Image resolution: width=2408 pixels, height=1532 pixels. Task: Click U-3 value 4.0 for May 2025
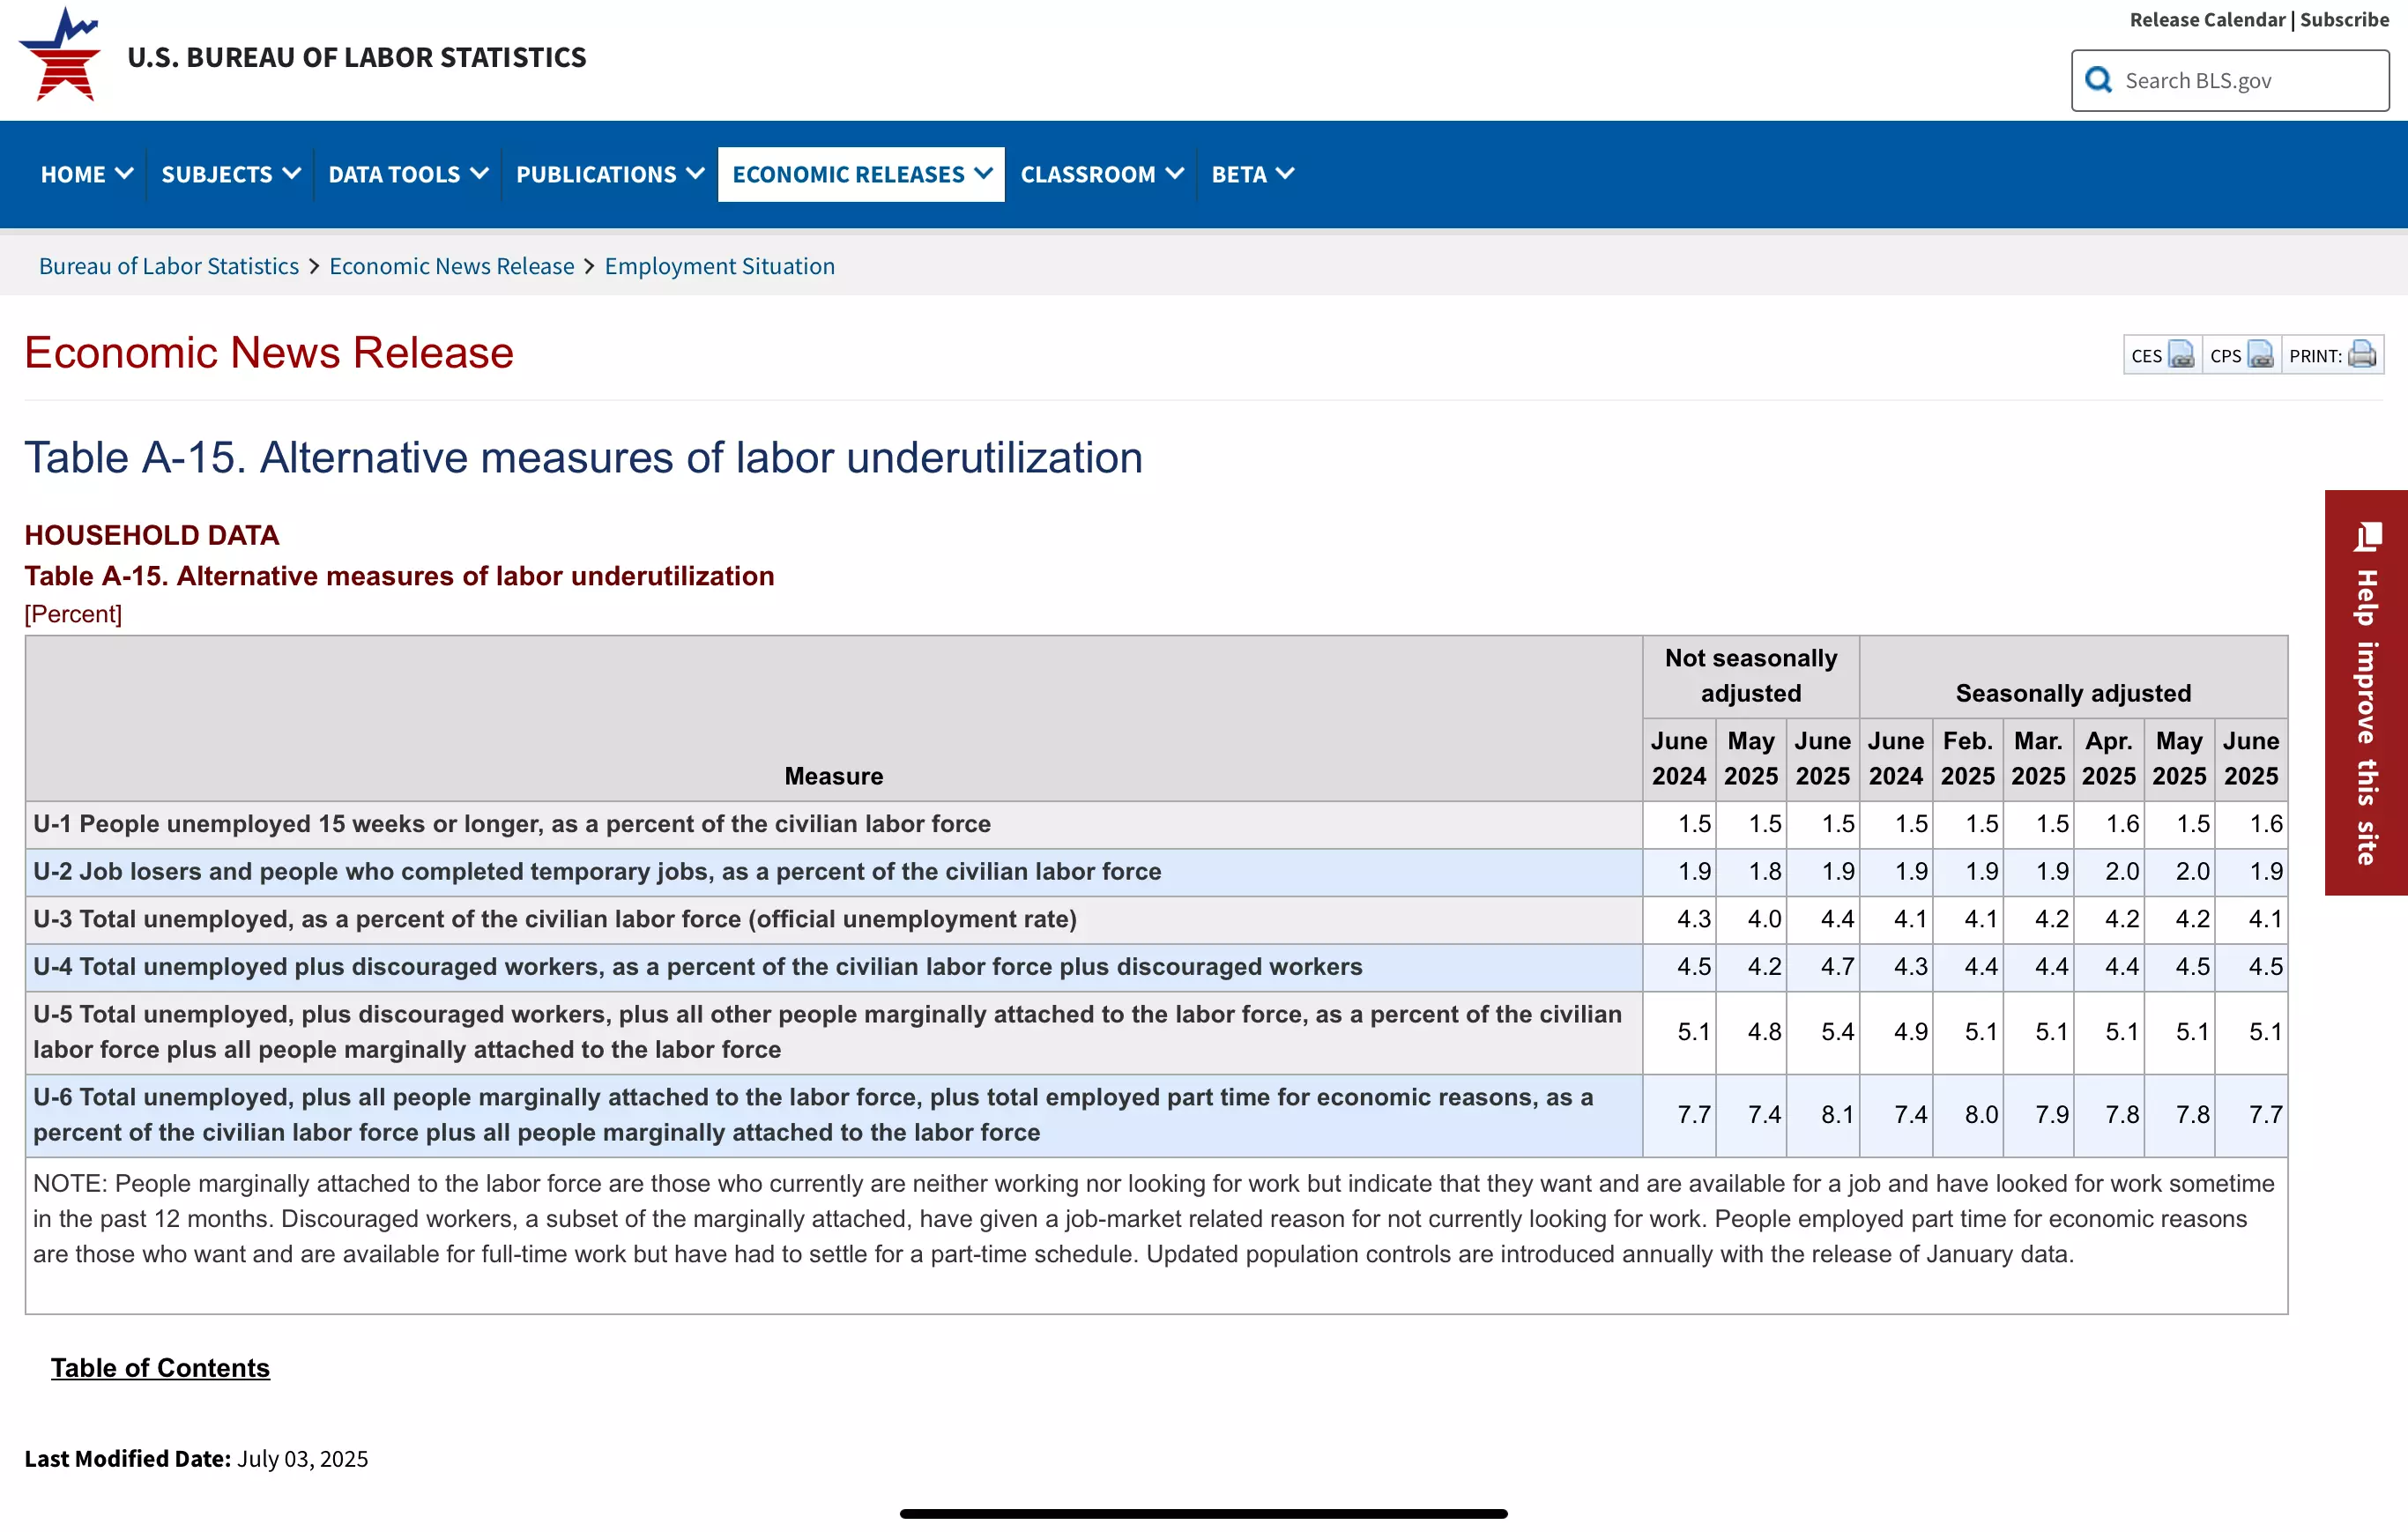1752,919
